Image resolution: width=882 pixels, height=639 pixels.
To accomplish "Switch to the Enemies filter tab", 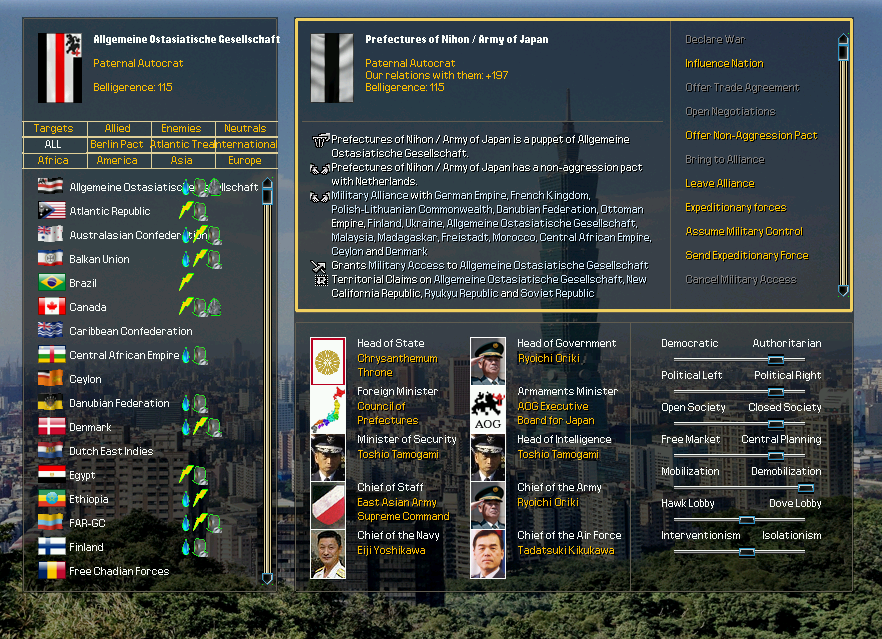I will point(182,128).
